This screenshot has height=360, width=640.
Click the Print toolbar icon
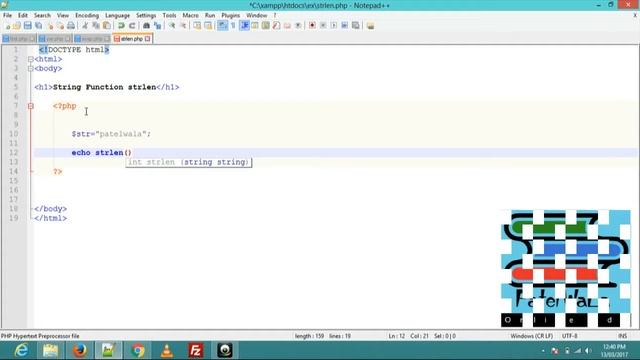(71, 26)
